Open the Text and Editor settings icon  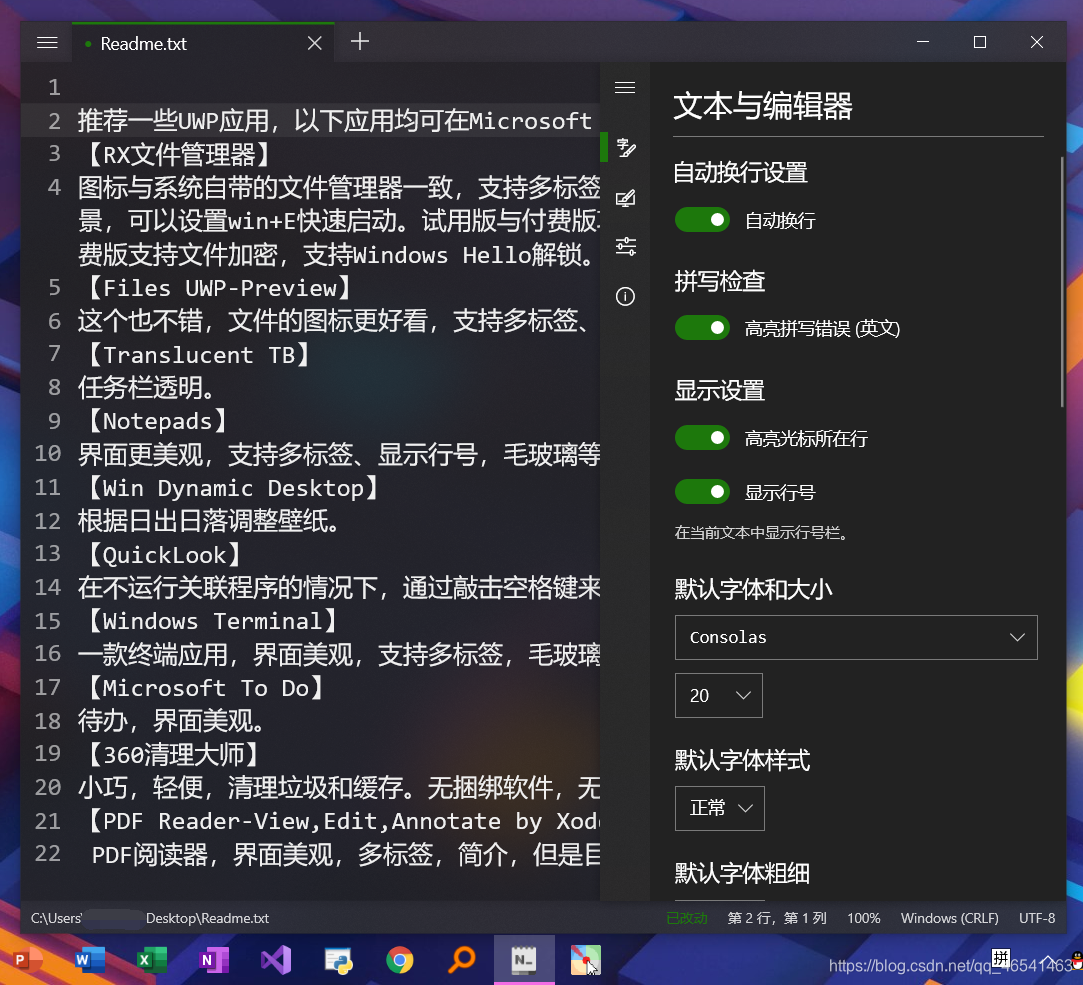click(625, 147)
